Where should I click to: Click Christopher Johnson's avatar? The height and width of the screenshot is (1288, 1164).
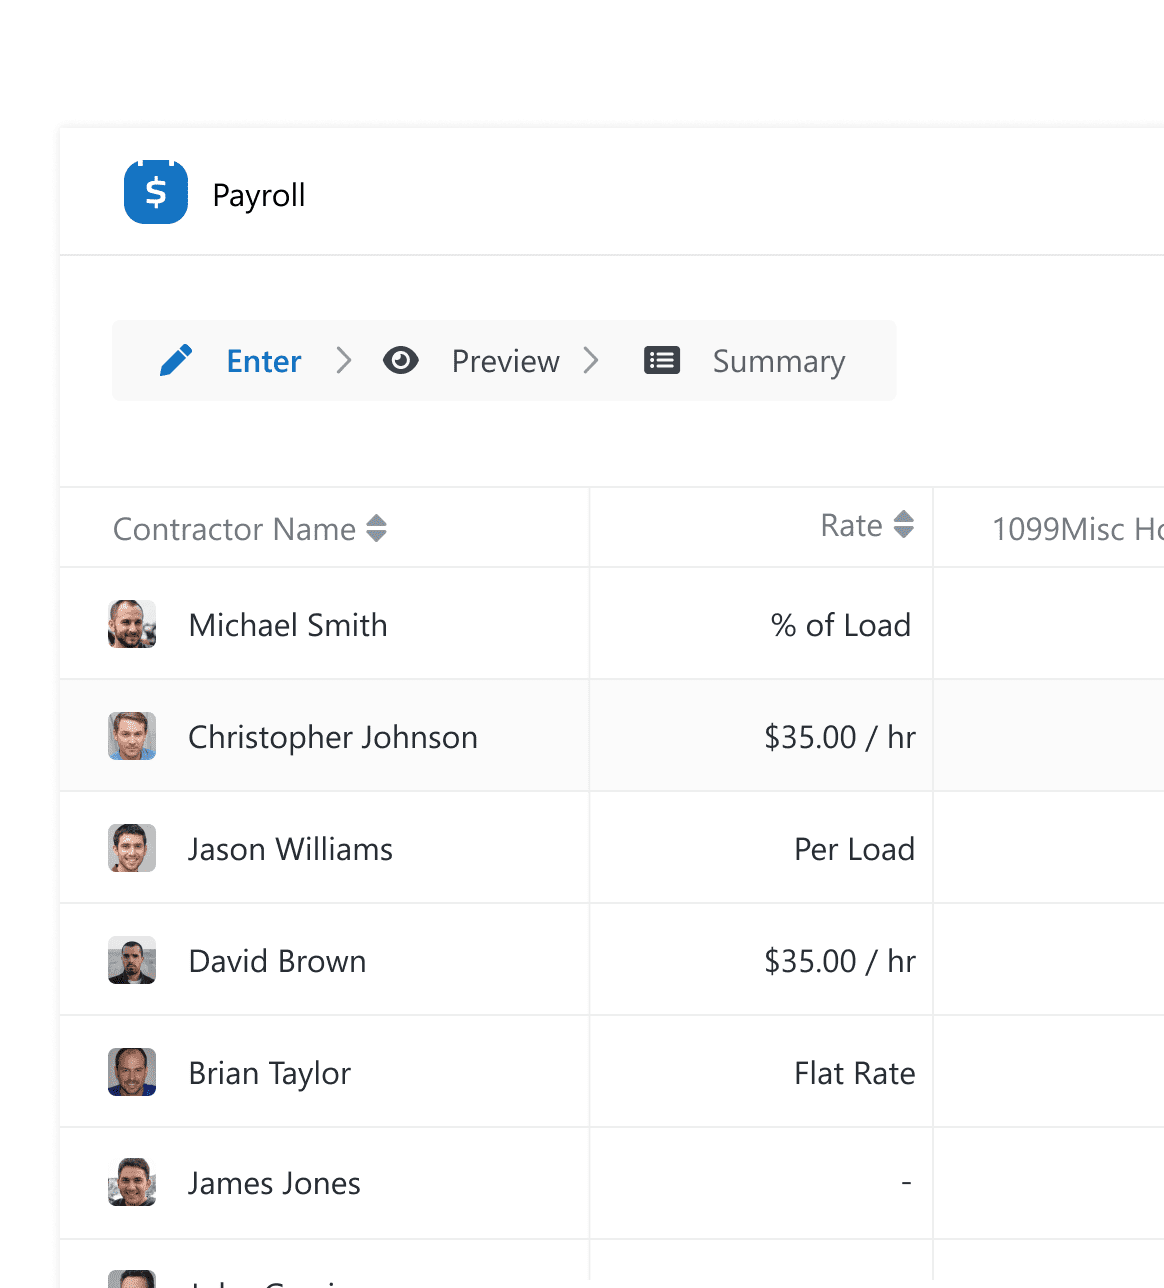131,736
